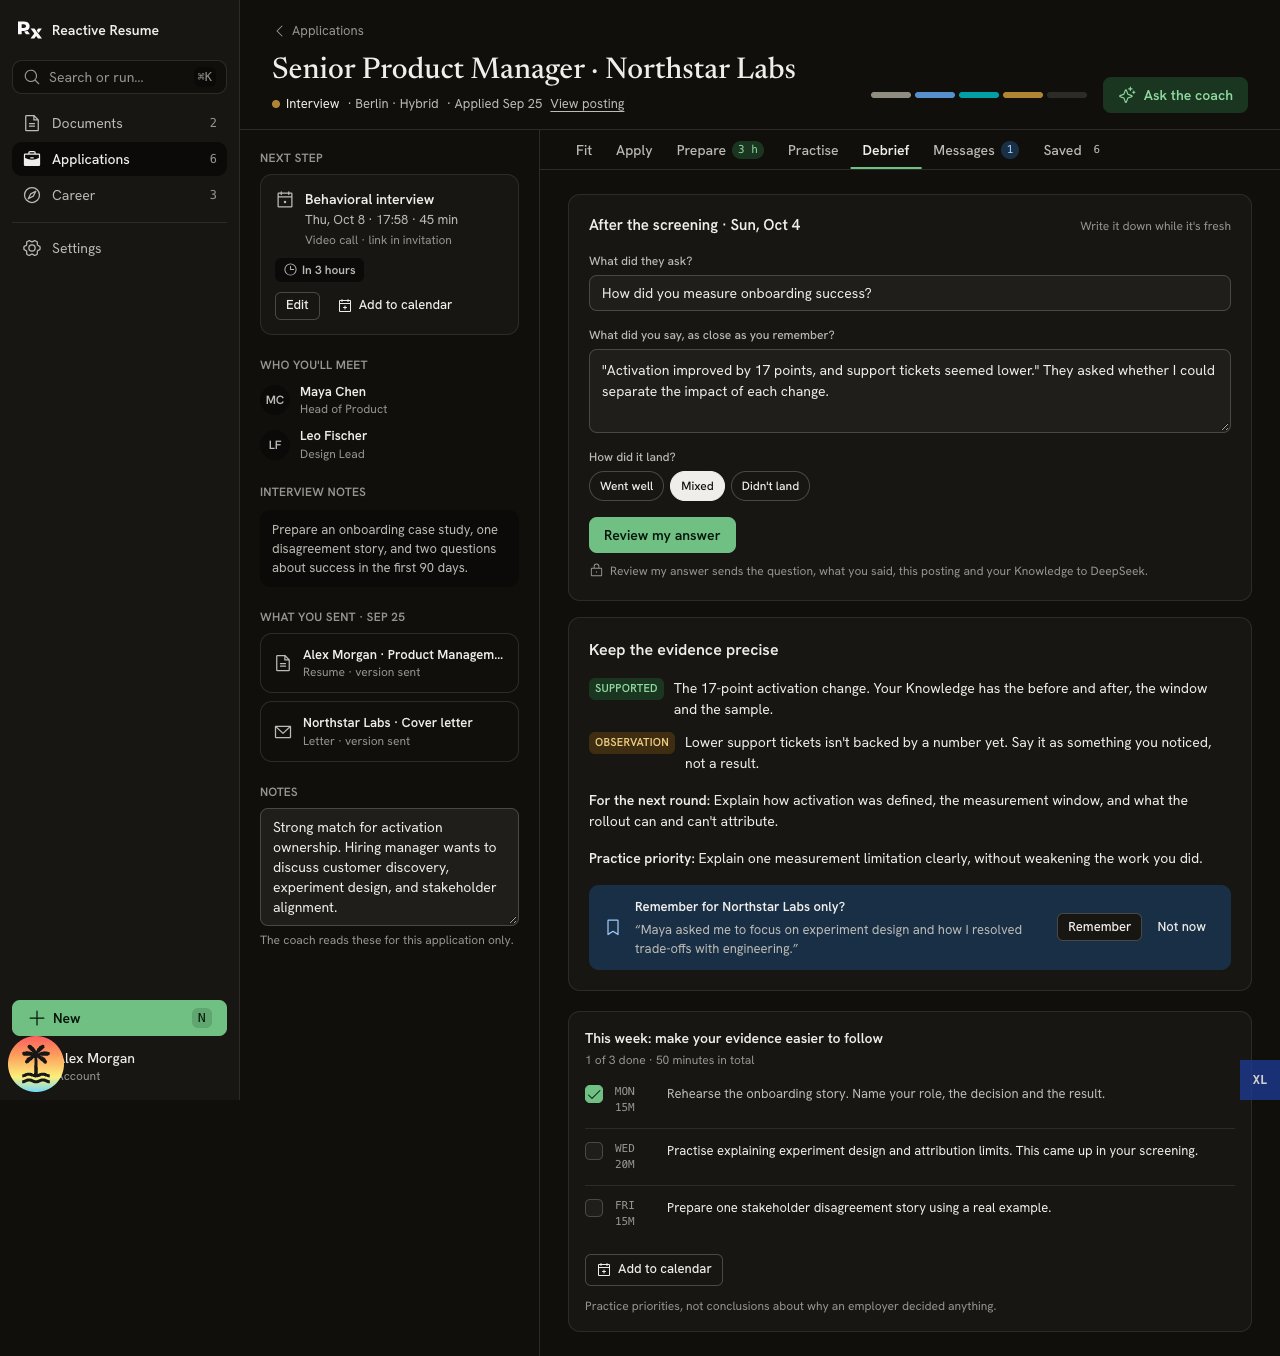
Task: Click the palm tree avatar of Alex Morgan
Action: click(x=36, y=1064)
